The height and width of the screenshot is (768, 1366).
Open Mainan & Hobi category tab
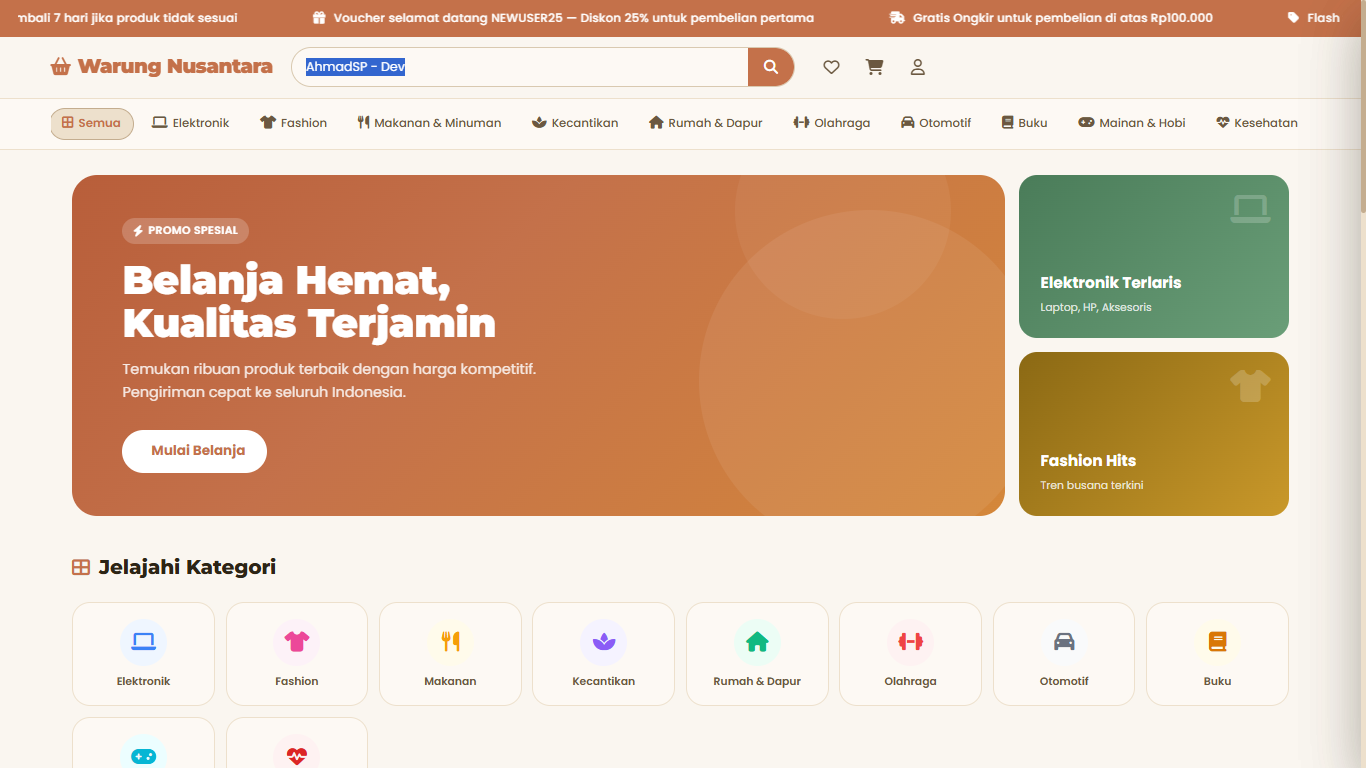(1132, 123)
